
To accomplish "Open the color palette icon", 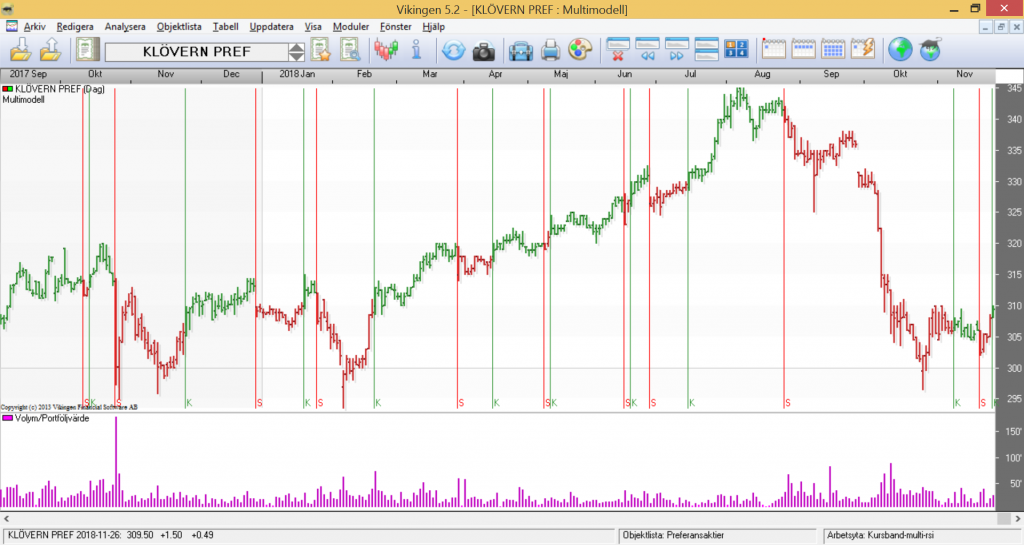I will (x=580, y=50).
